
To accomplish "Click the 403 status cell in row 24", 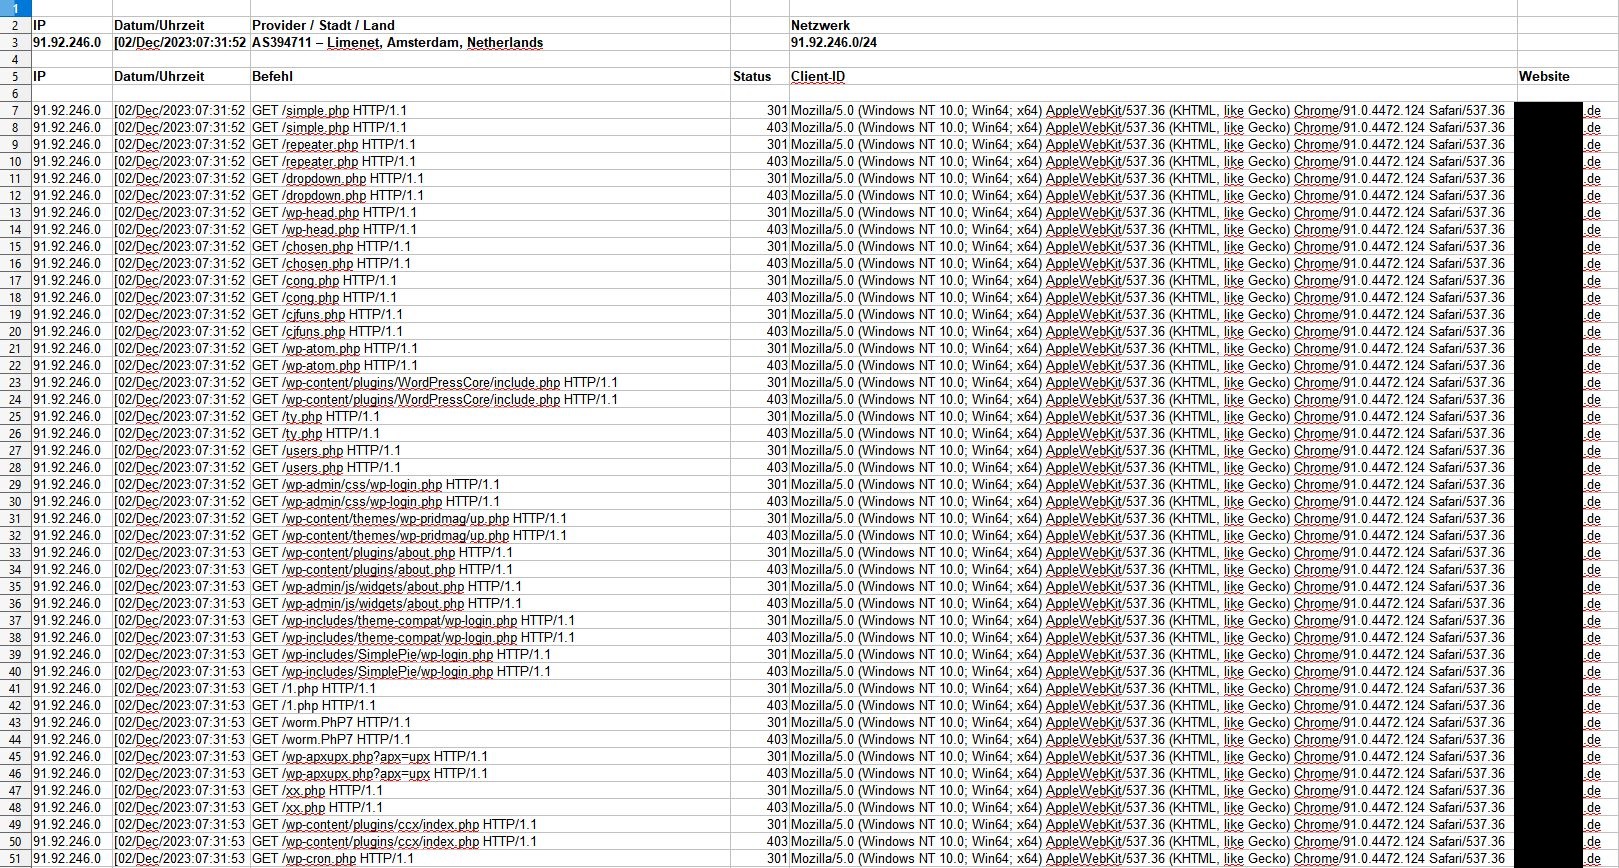I will pos(760,399).
